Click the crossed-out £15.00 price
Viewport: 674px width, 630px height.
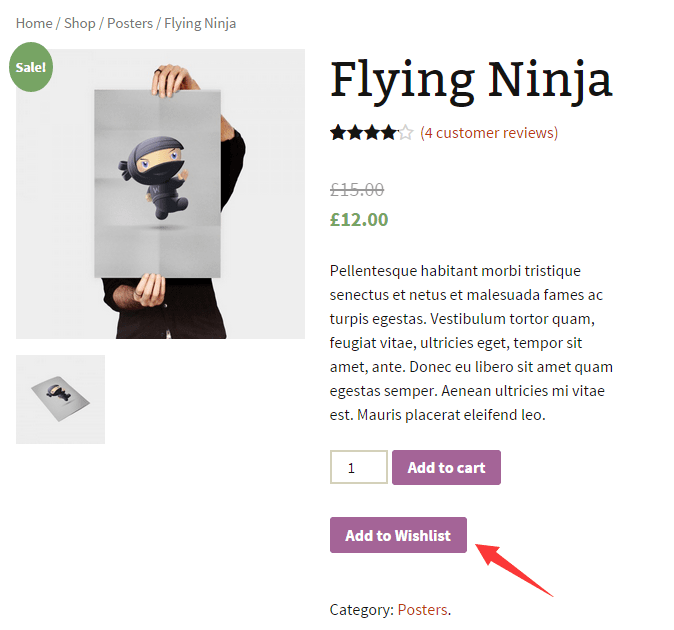pos(357,190)
